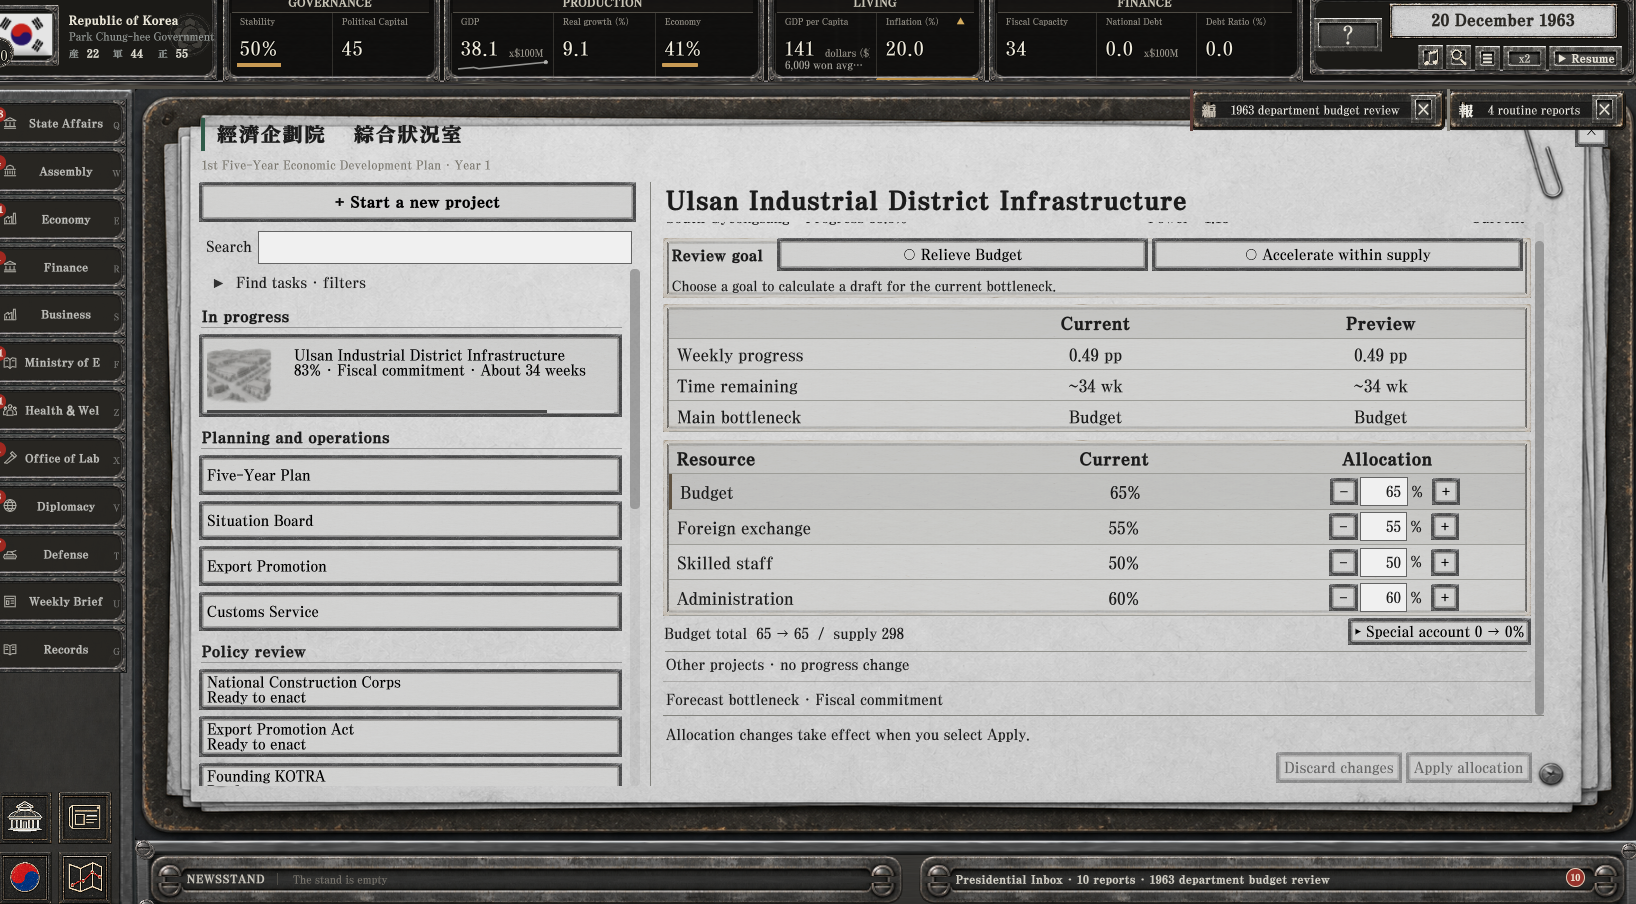Open the government building icon
Image resolution: width=1636 pixels, height=904 pixels.
[25, 819]
